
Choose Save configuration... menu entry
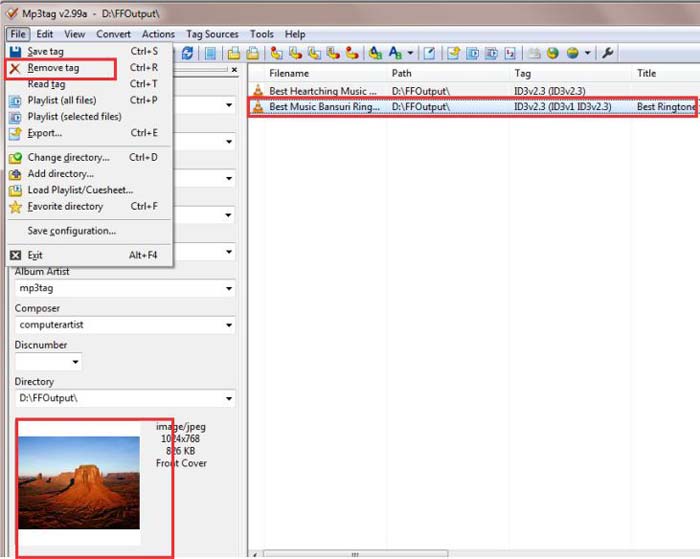(89, 231)
